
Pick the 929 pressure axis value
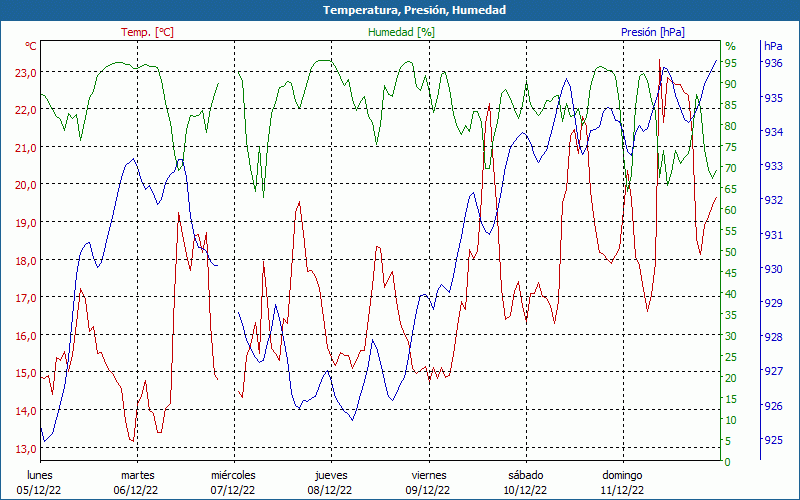pyautogui.click(x=772, y=303)
